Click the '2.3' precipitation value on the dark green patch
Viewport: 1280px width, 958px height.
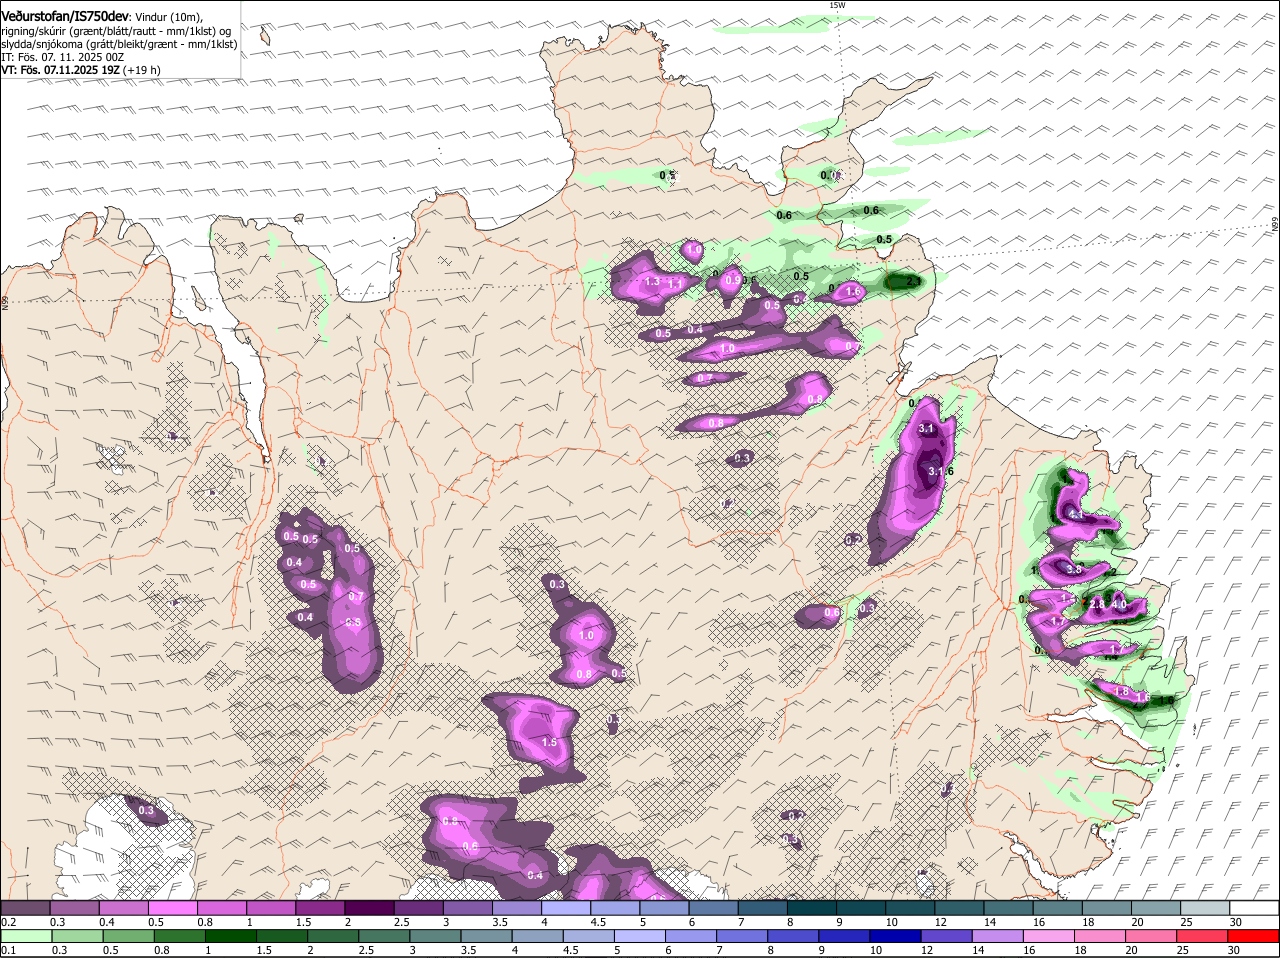(x=913, y=283)
